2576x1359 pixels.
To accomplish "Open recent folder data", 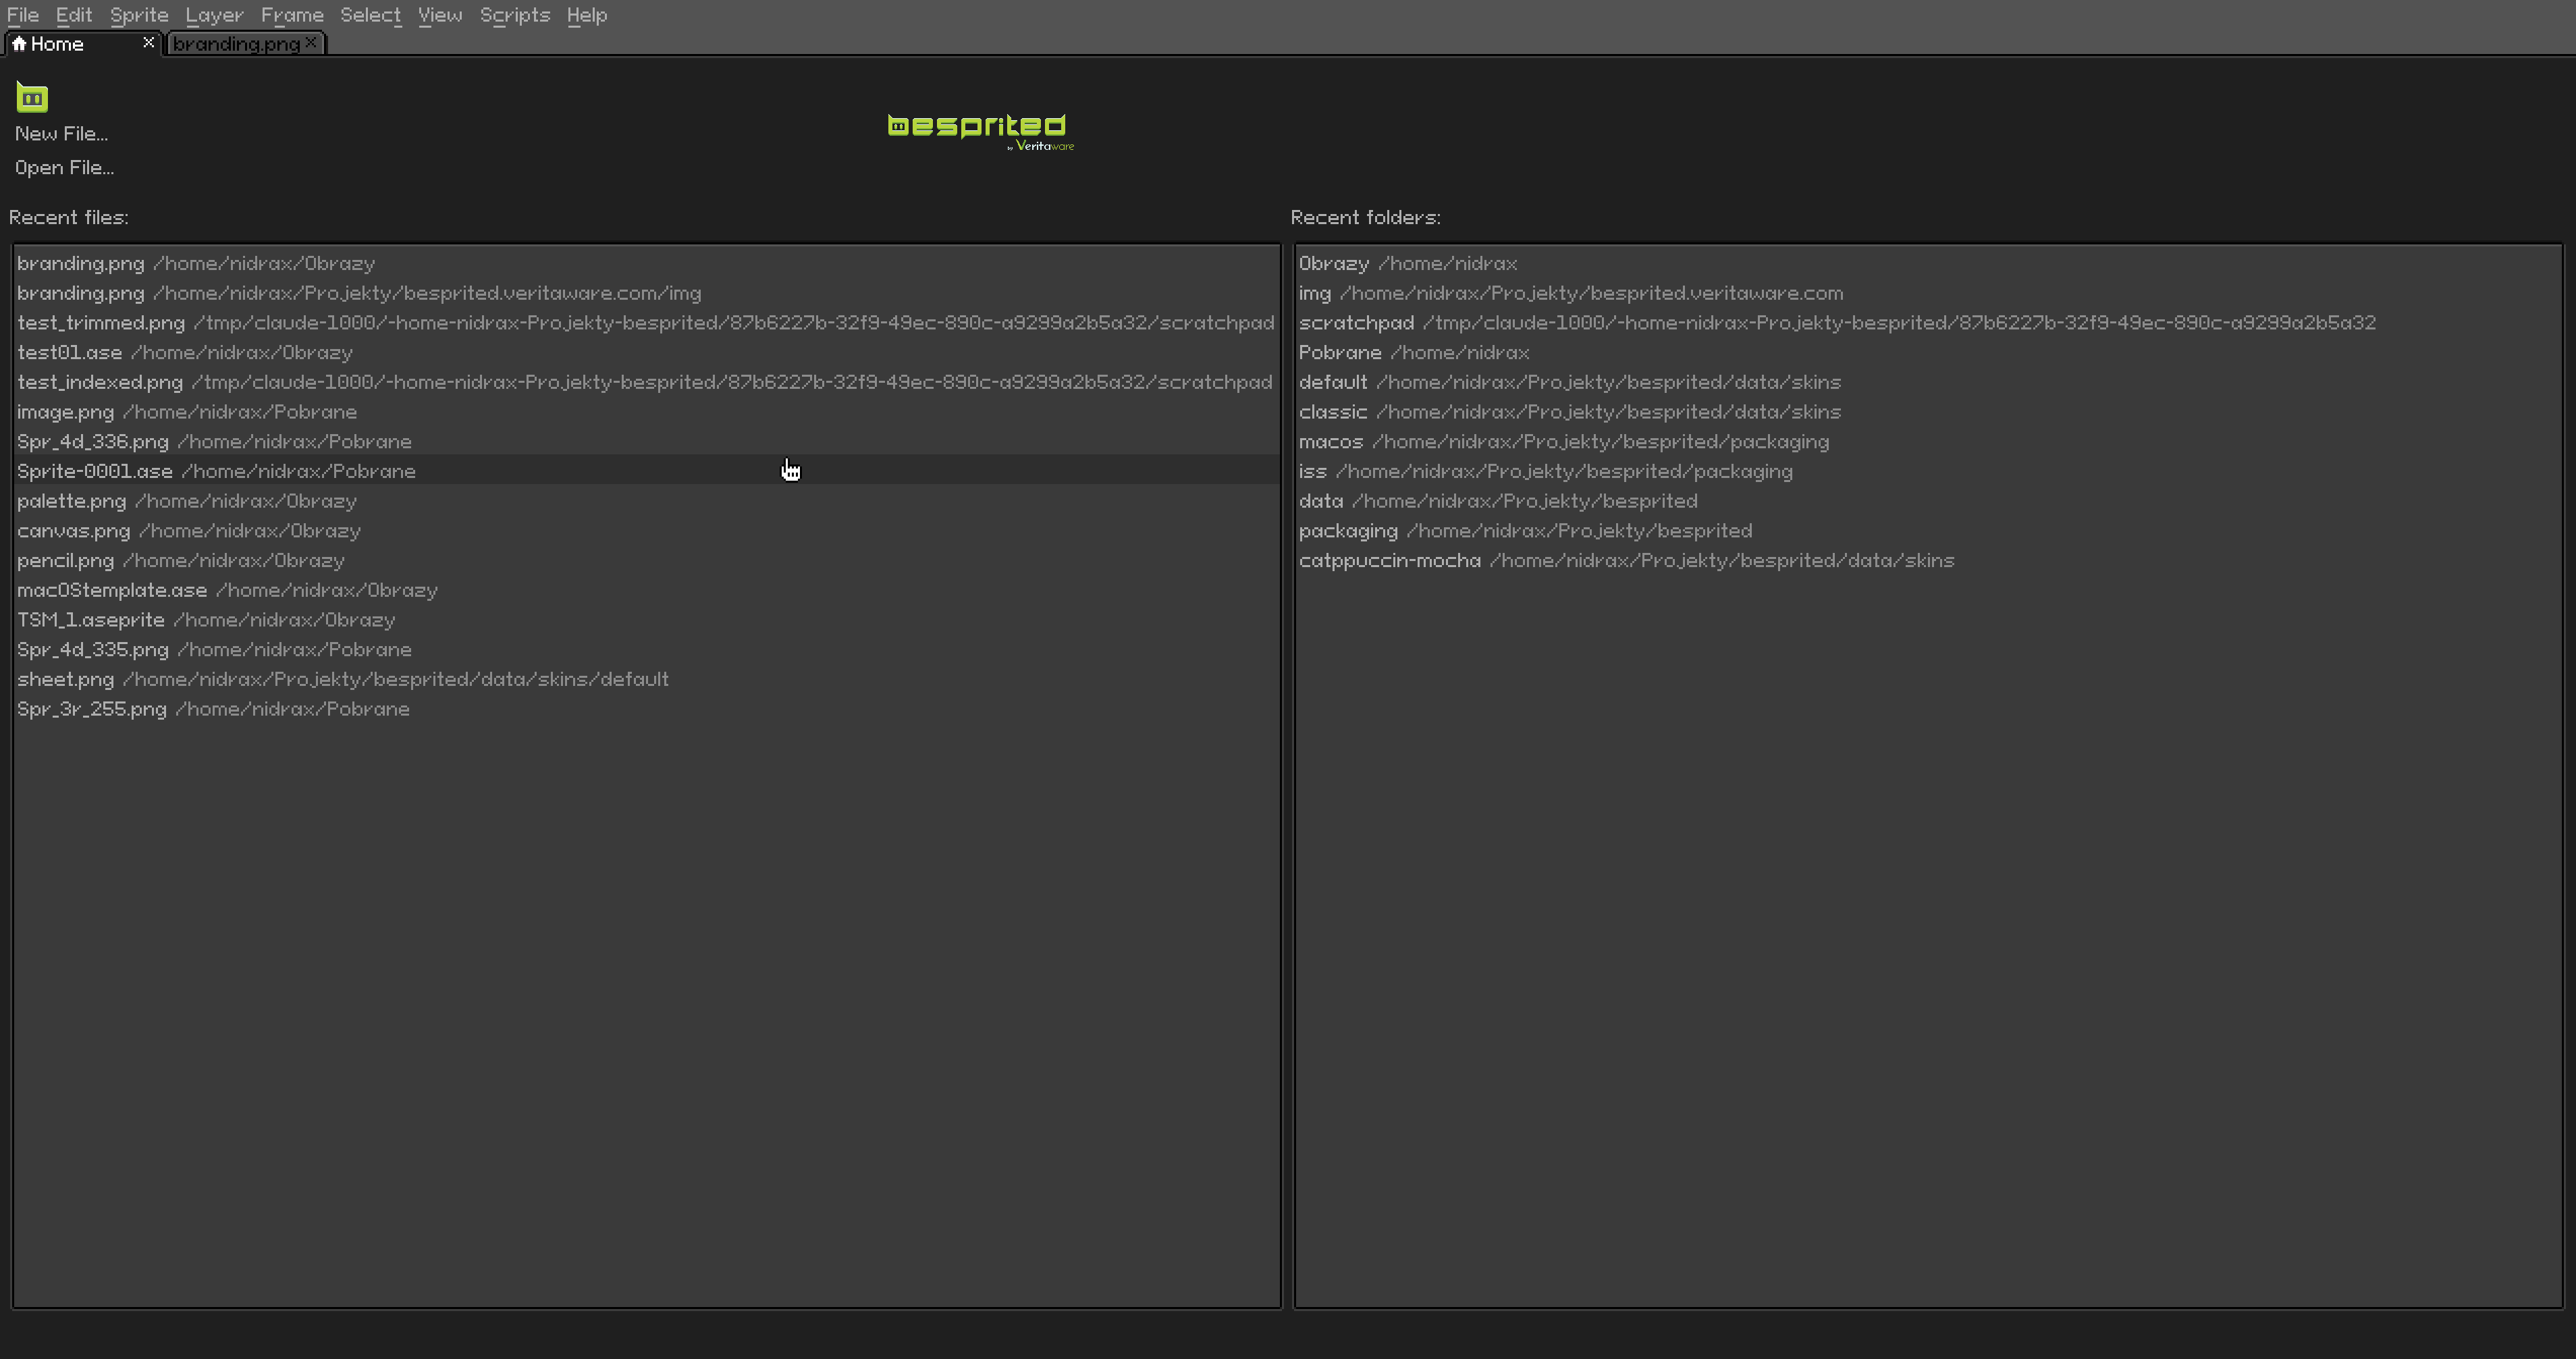I will [1928, 501].
